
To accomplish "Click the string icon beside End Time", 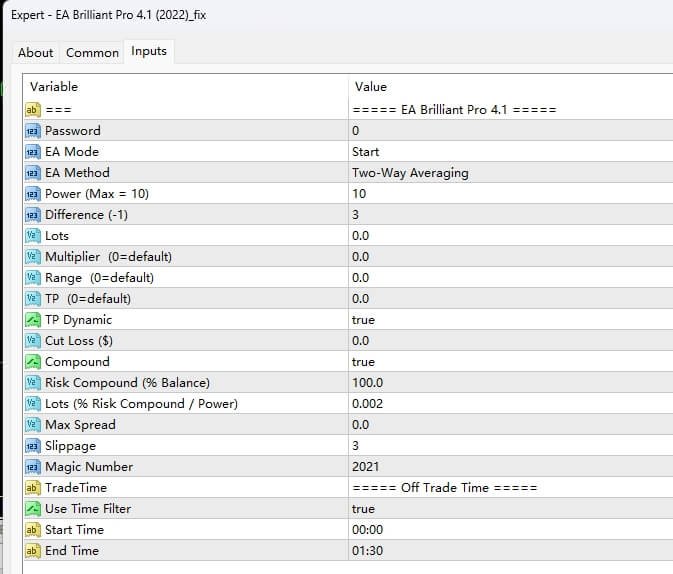I will point(33,551).
